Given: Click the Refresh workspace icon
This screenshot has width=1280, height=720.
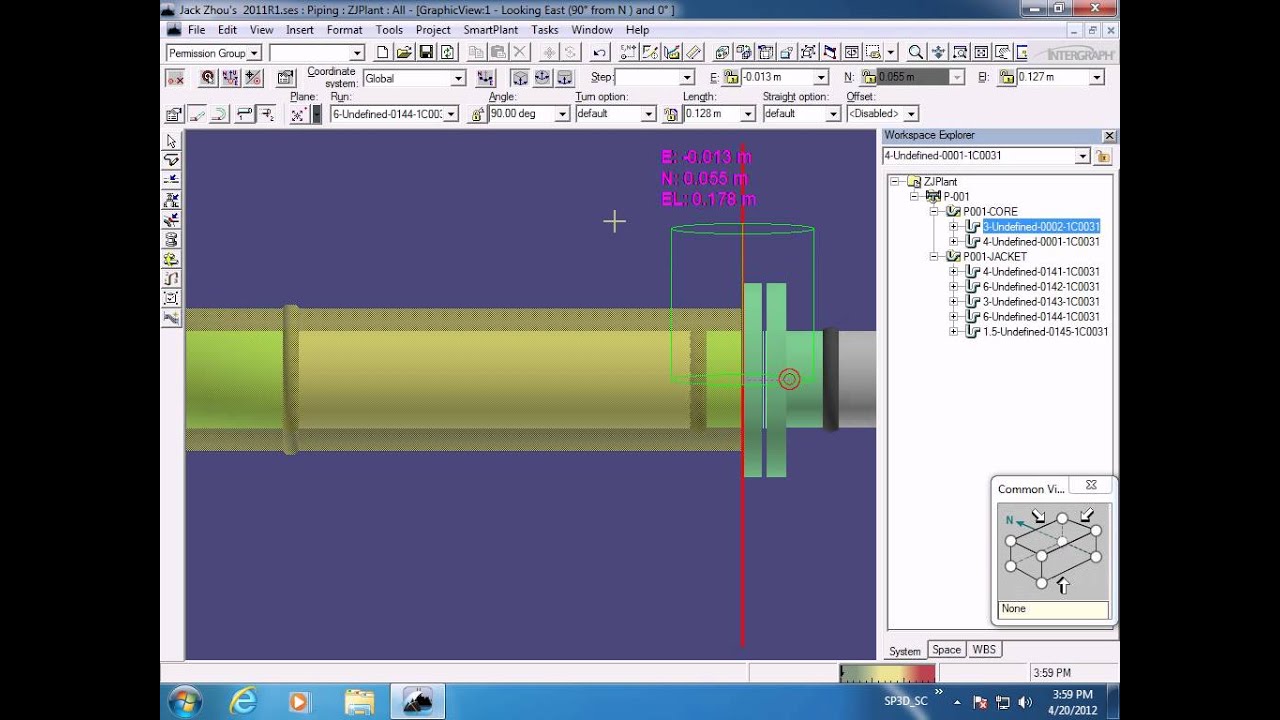Looking at the screenshot, I should point(447,53).
